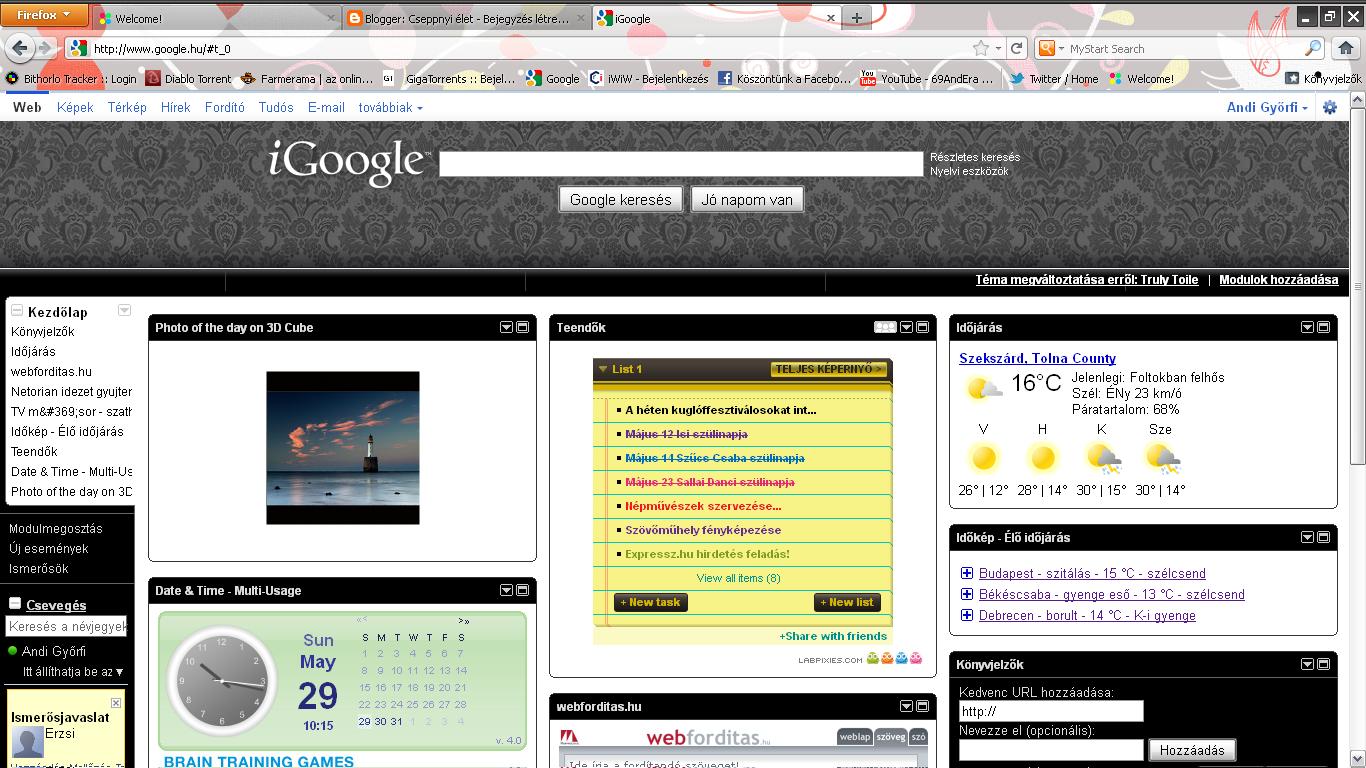This screenshot has width=1366, height=768.
Task: Open the Firefox application menu
Action: coord(45,15)
